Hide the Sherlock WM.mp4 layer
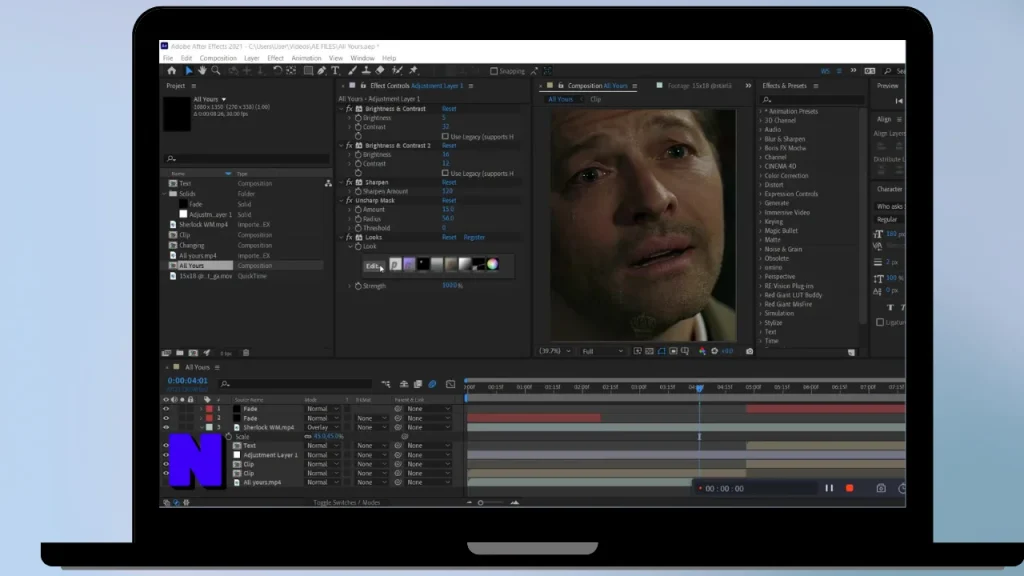This screenshot has height=576, width=1024. point(166,427)
